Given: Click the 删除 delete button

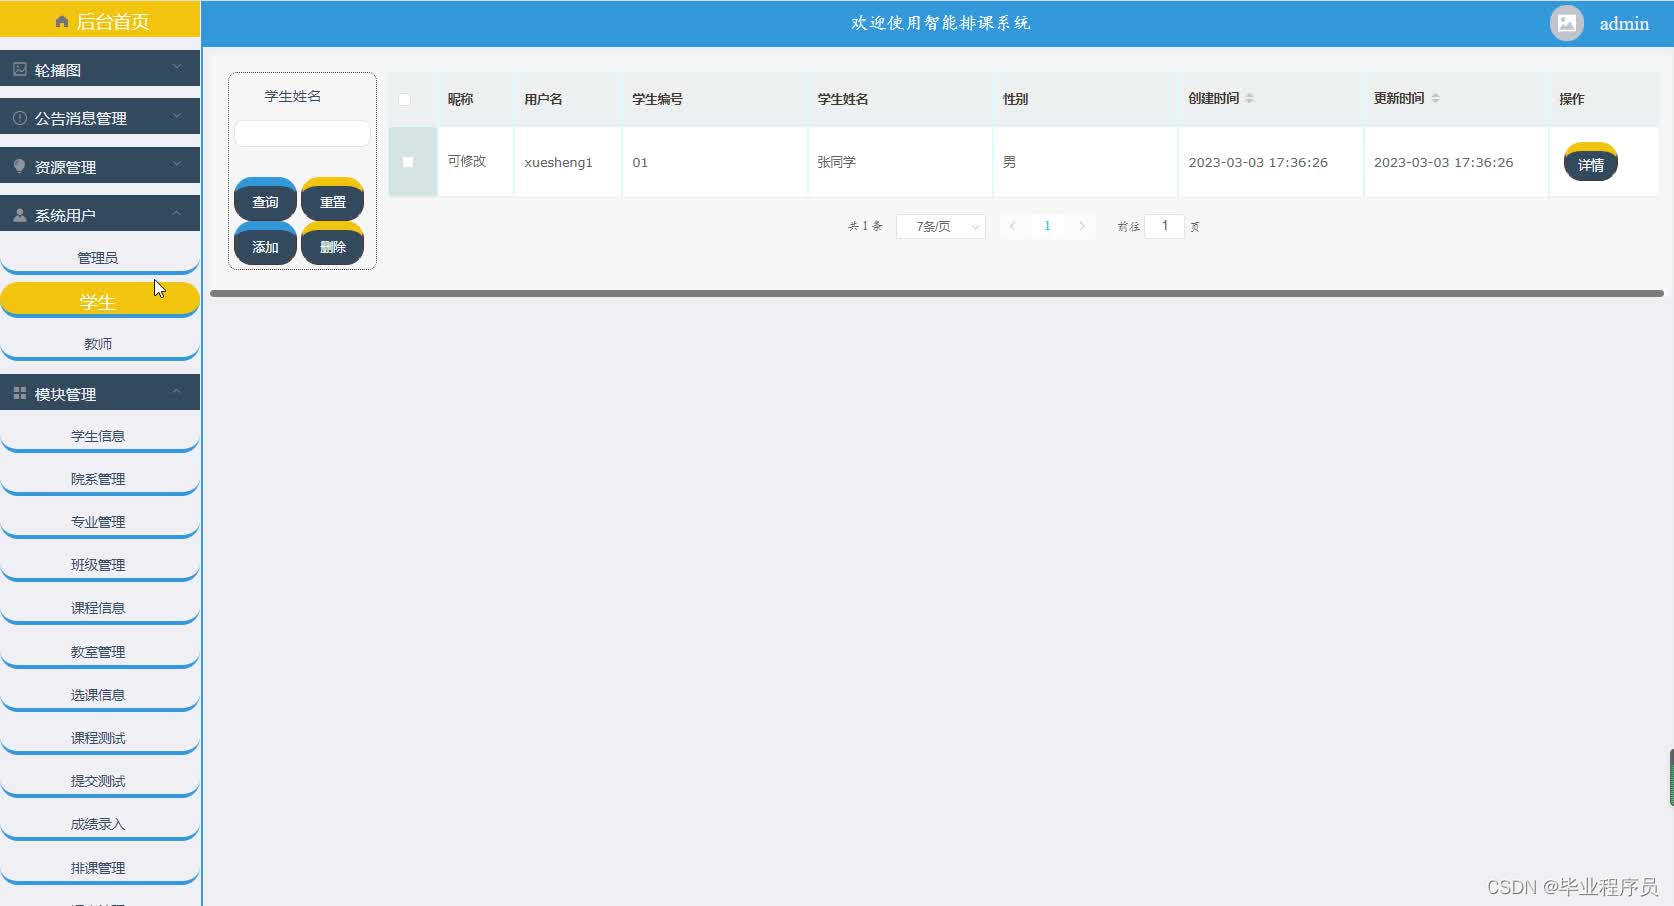Looking at the screenshot, I should click(x=332, y=245).
